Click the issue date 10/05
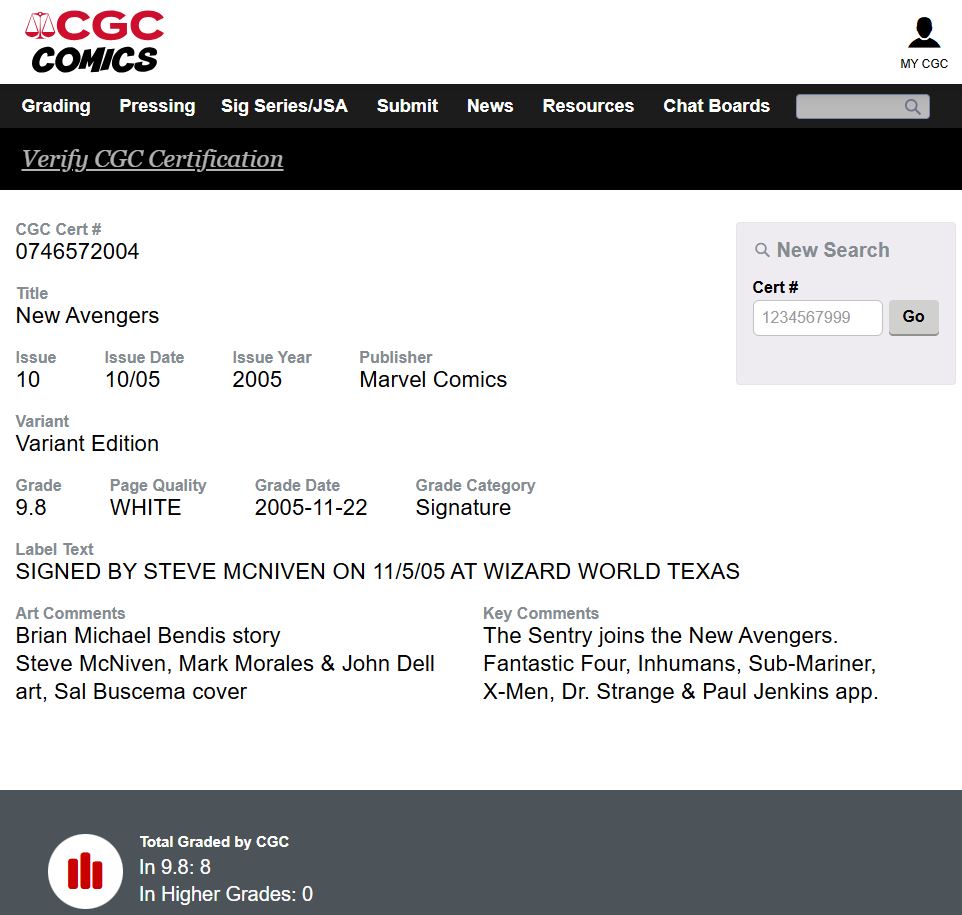Viewport: 962px width, 915px height. click(133, 379)
